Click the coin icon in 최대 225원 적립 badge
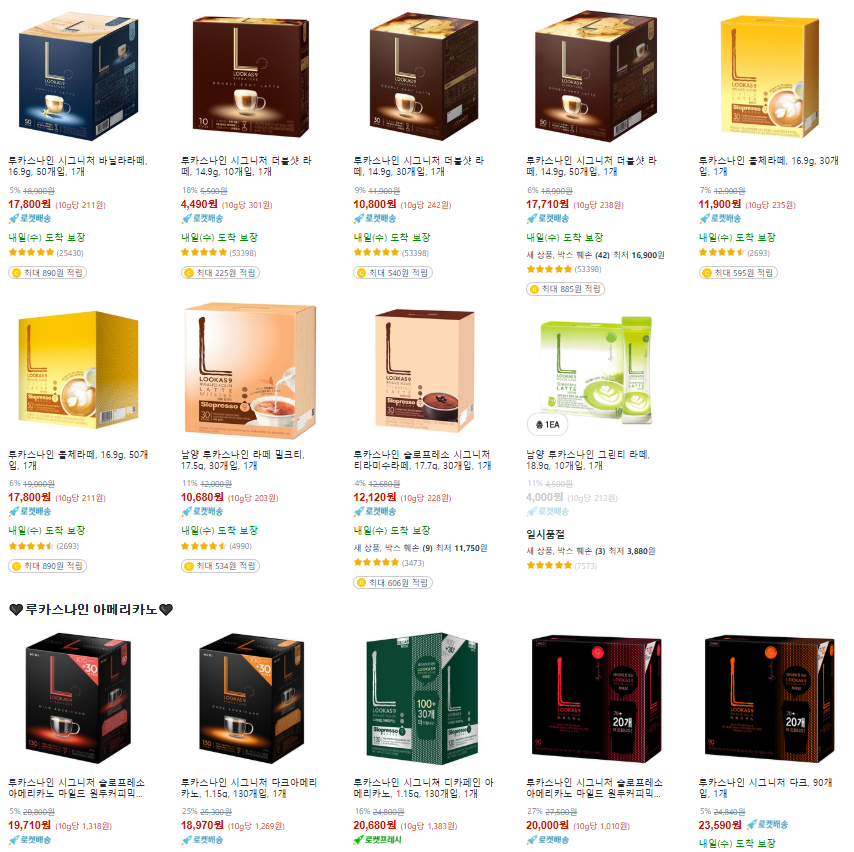 [189, 273]
